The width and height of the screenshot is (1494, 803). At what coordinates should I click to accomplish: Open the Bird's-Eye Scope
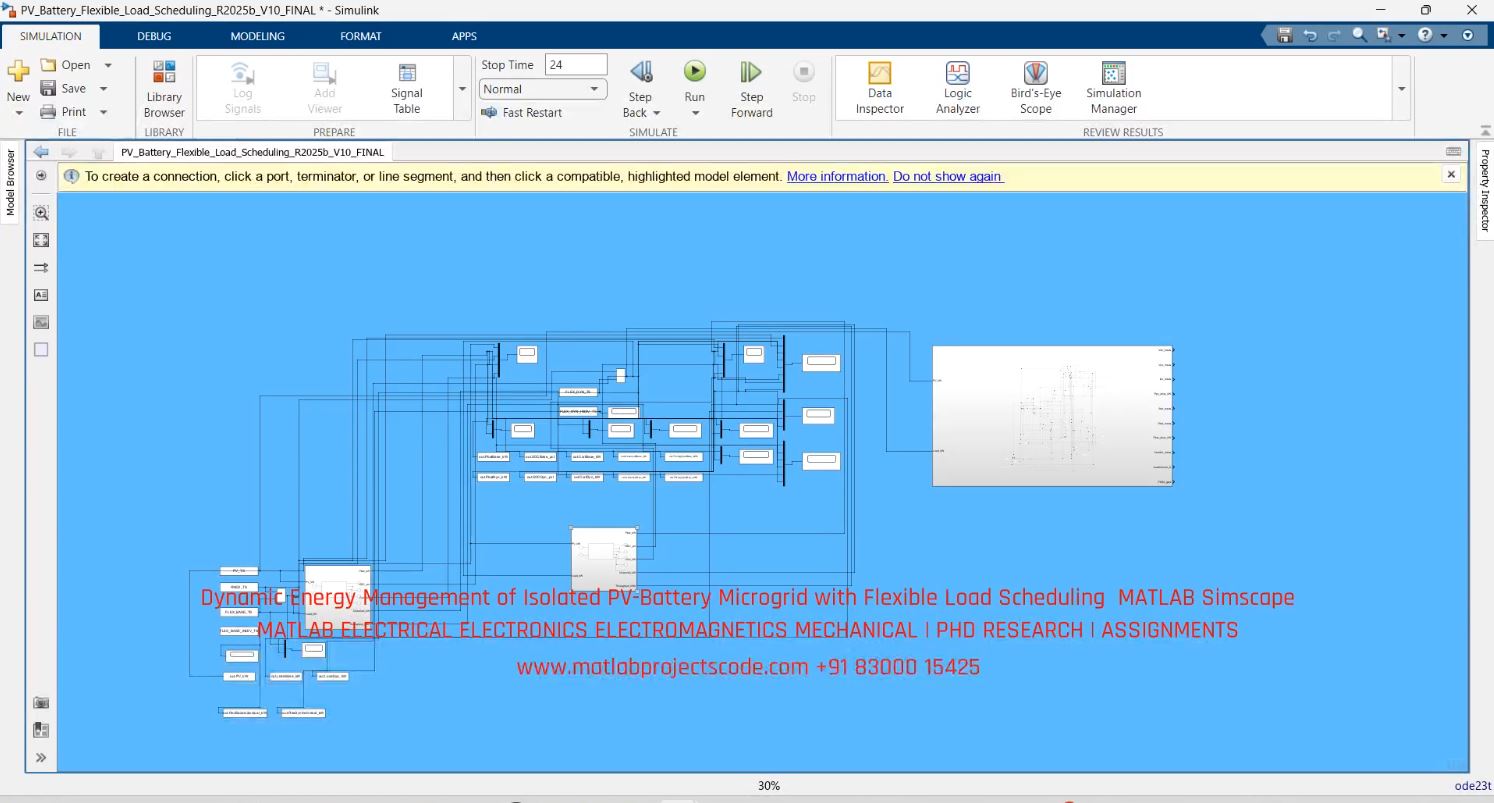[1035, 88]
